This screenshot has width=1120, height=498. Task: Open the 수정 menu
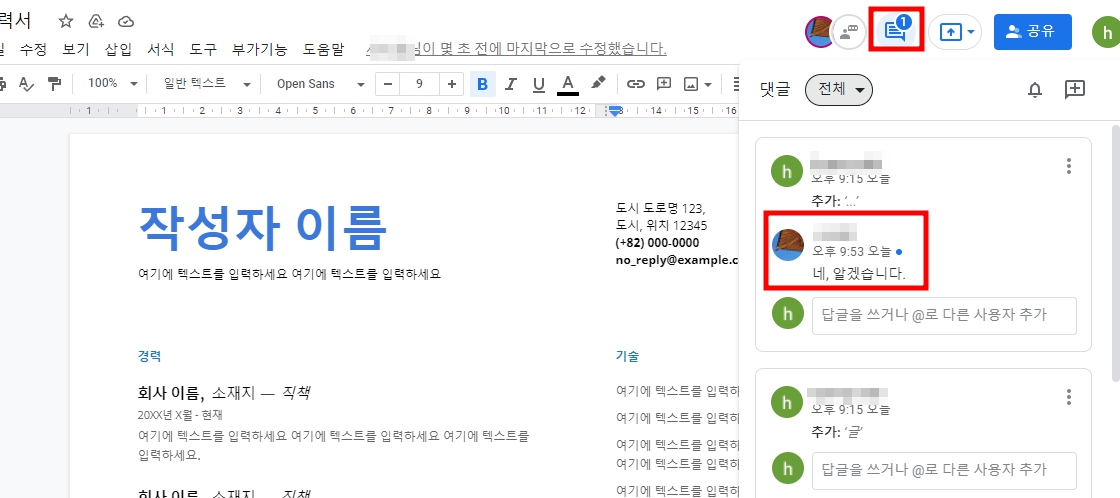(33, 49)
